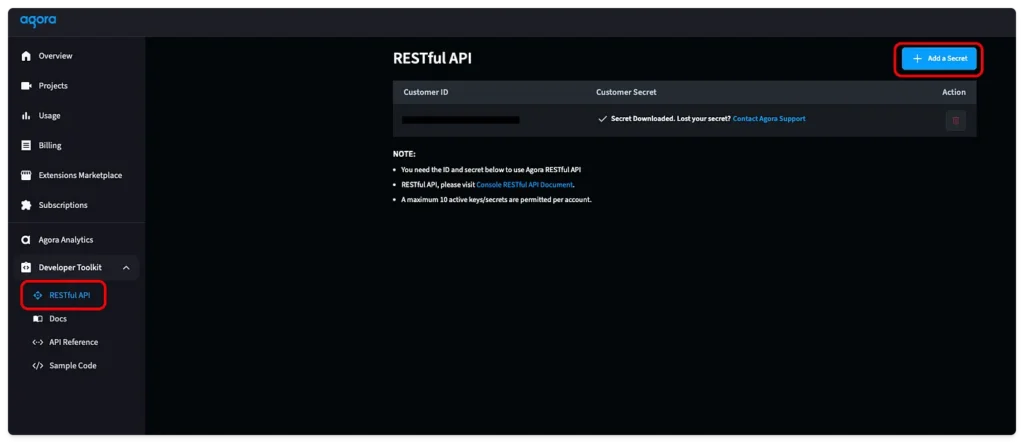Viewport: 1024px width, 443px height.
Task: Click the Projects video camera icon
Action: 26,86
